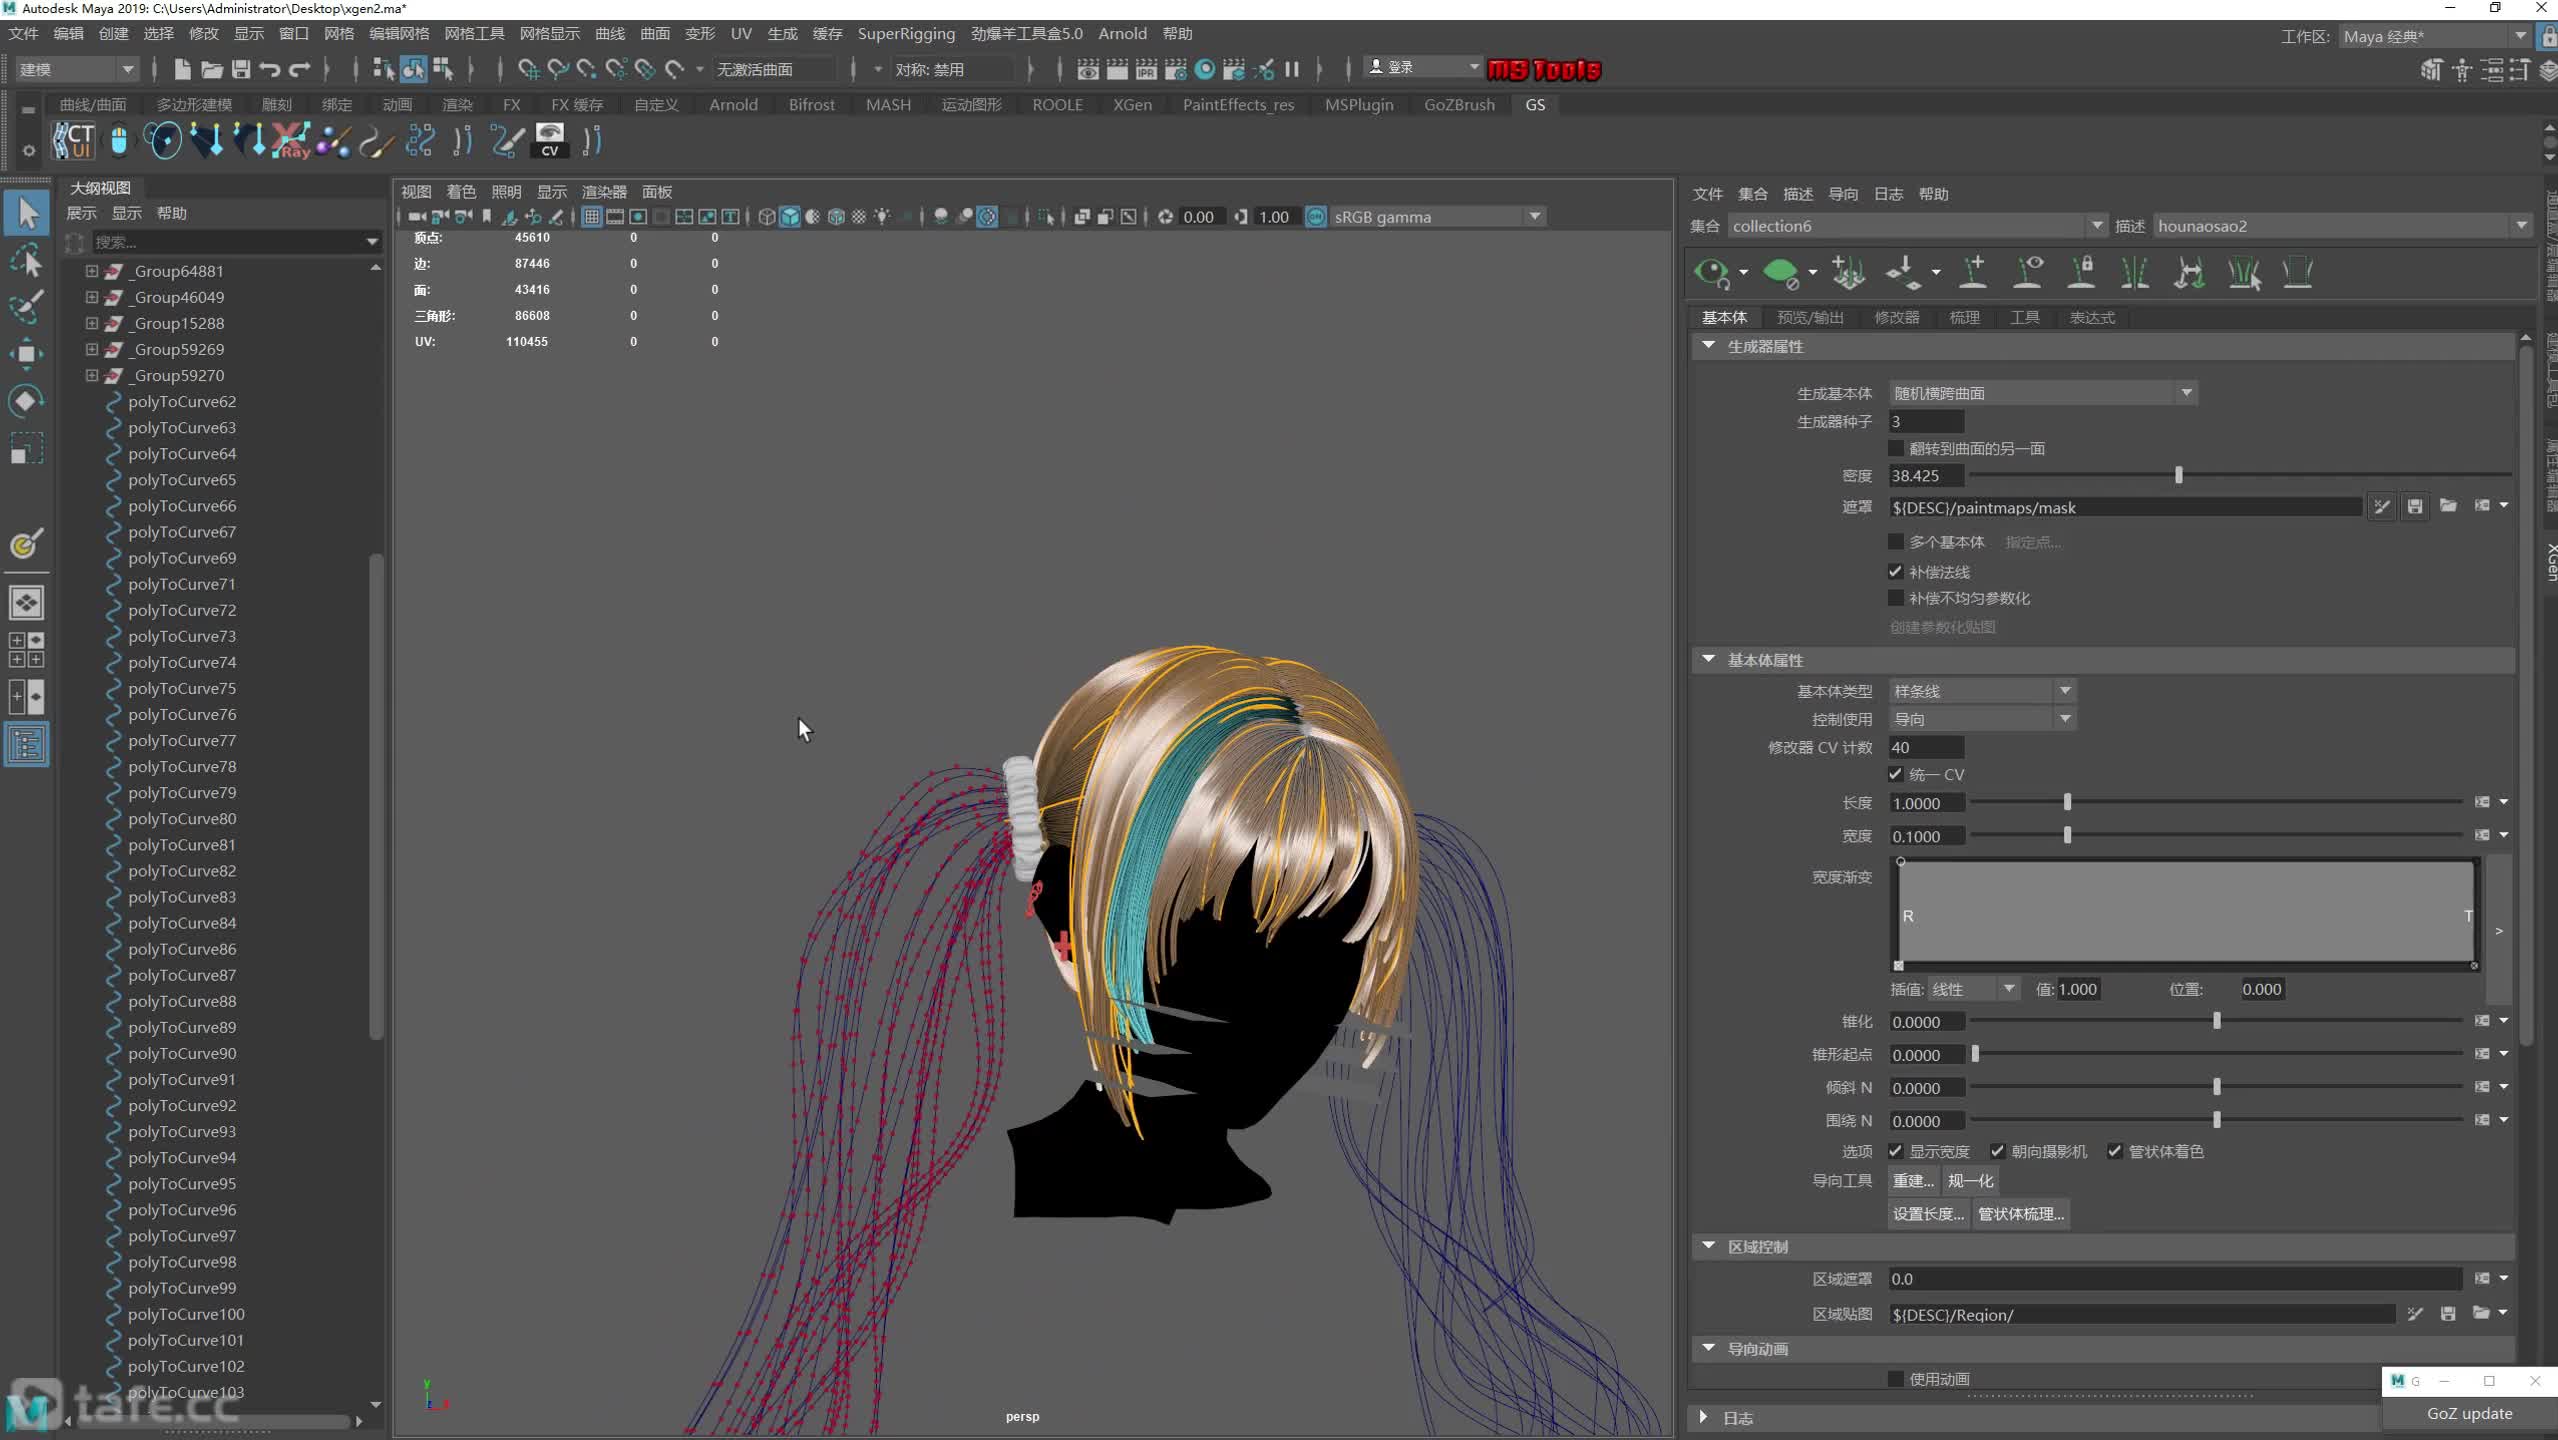The width and height of the screenshot is (2558, 1440).
Task: Click GoZ update window title
Action: [x=2469, y=1414]
